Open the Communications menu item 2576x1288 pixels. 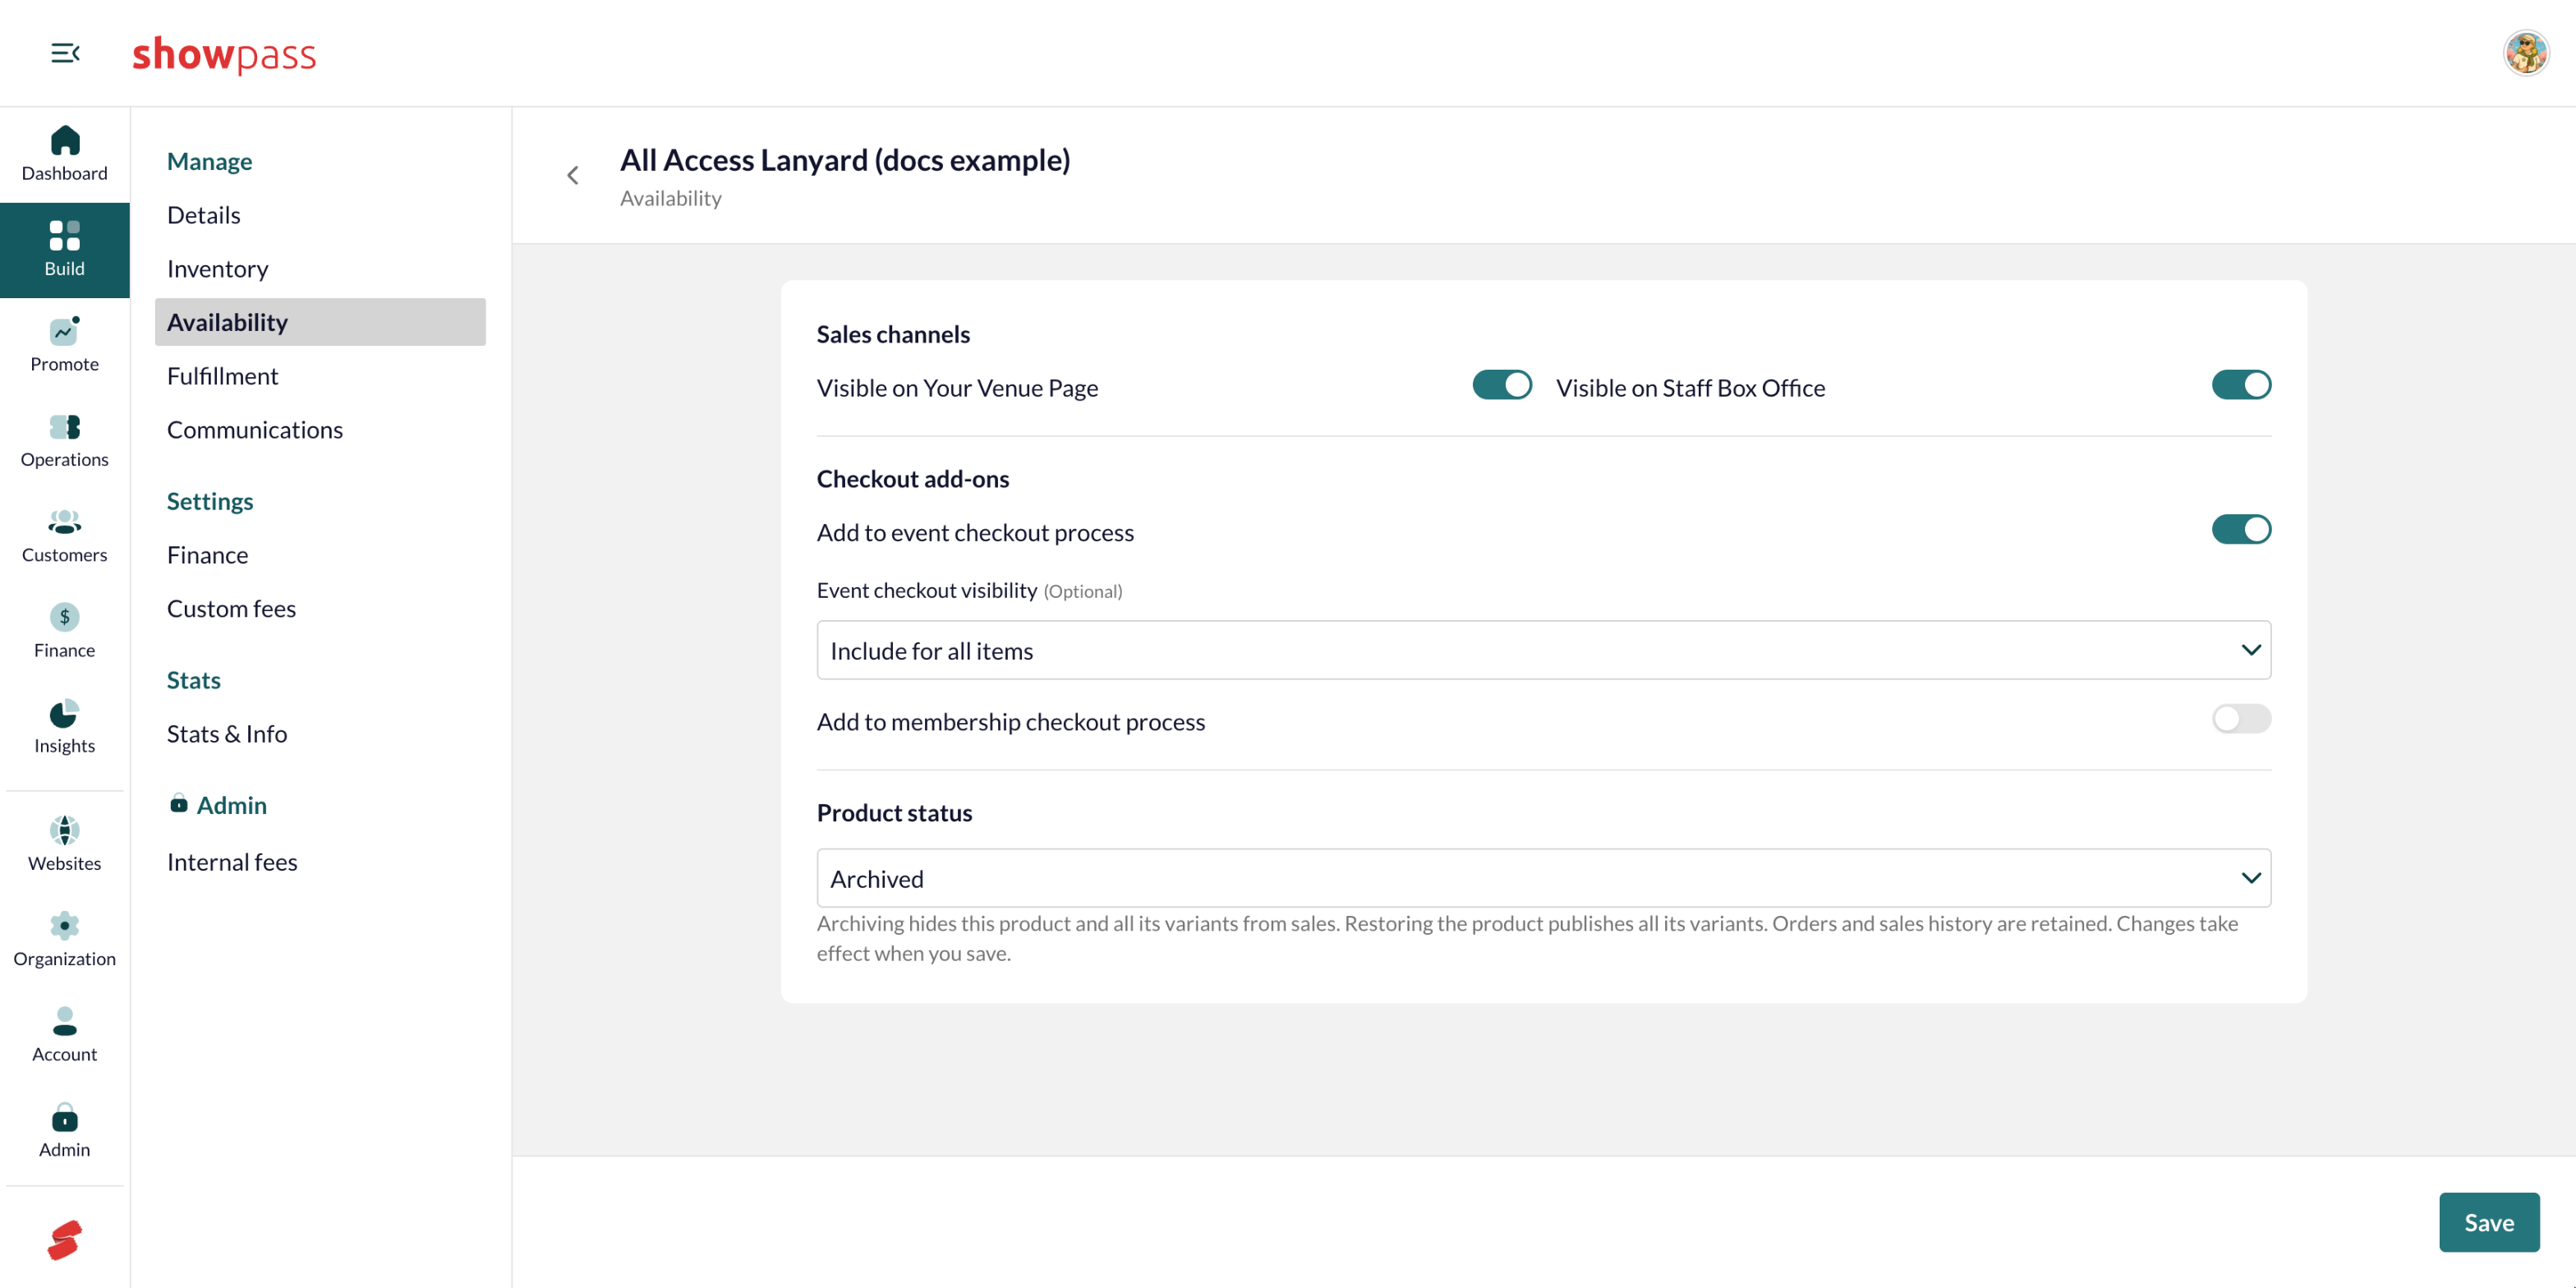pos(320,430)
